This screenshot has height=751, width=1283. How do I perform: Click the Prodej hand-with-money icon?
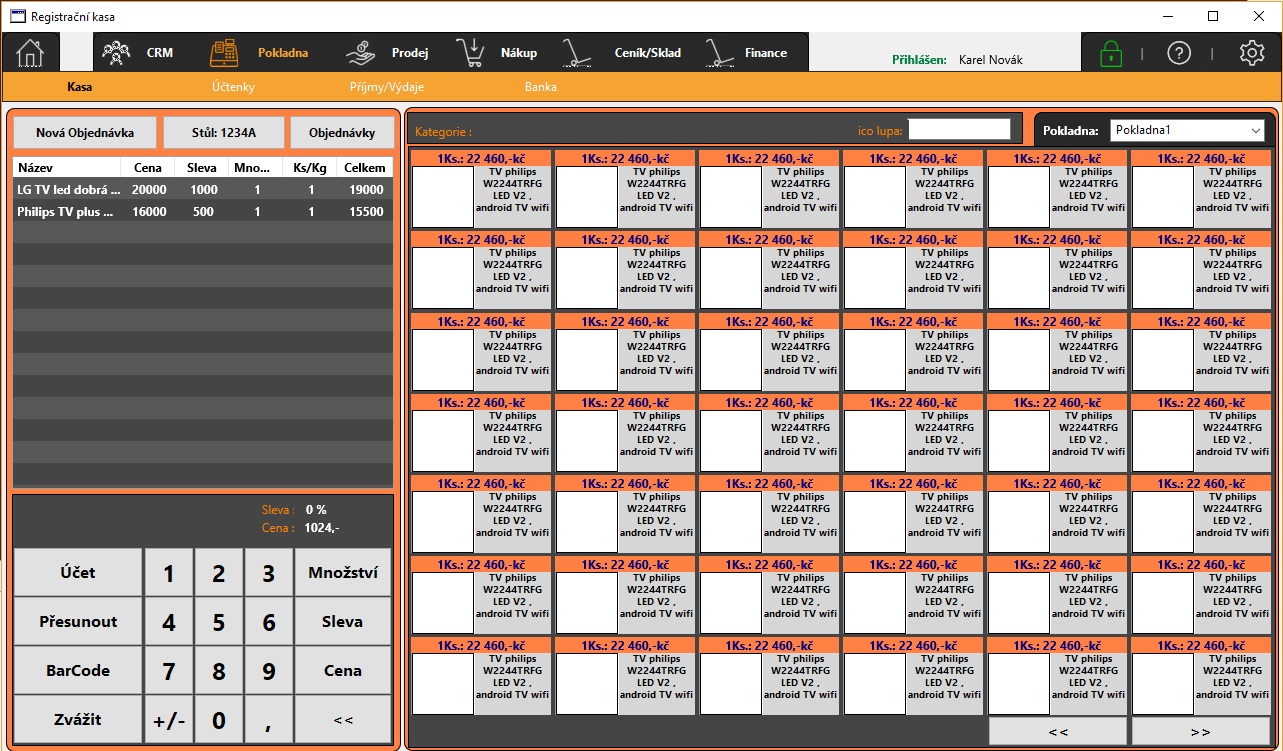(x=361, y=53)
